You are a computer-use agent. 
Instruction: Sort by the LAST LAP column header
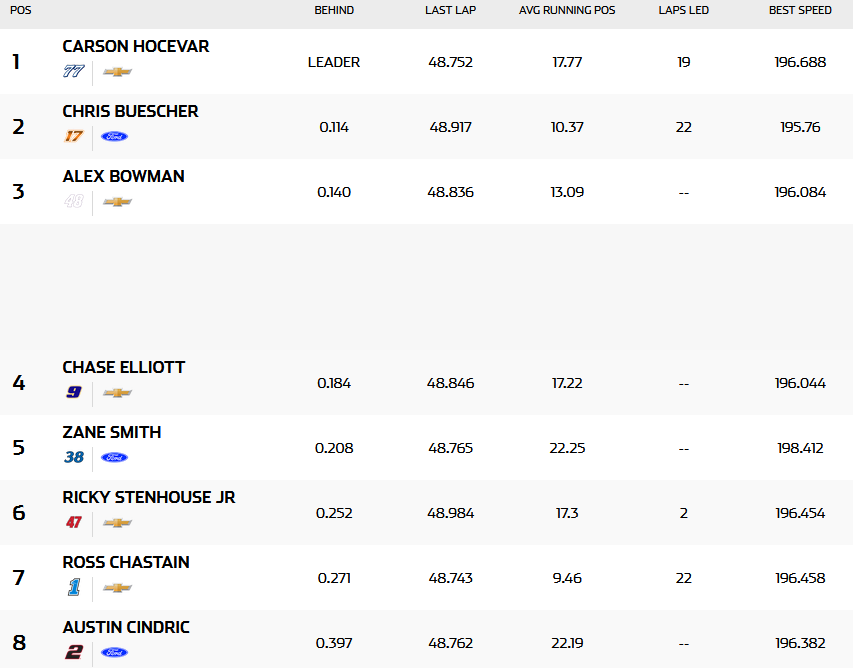click(450, 11)
